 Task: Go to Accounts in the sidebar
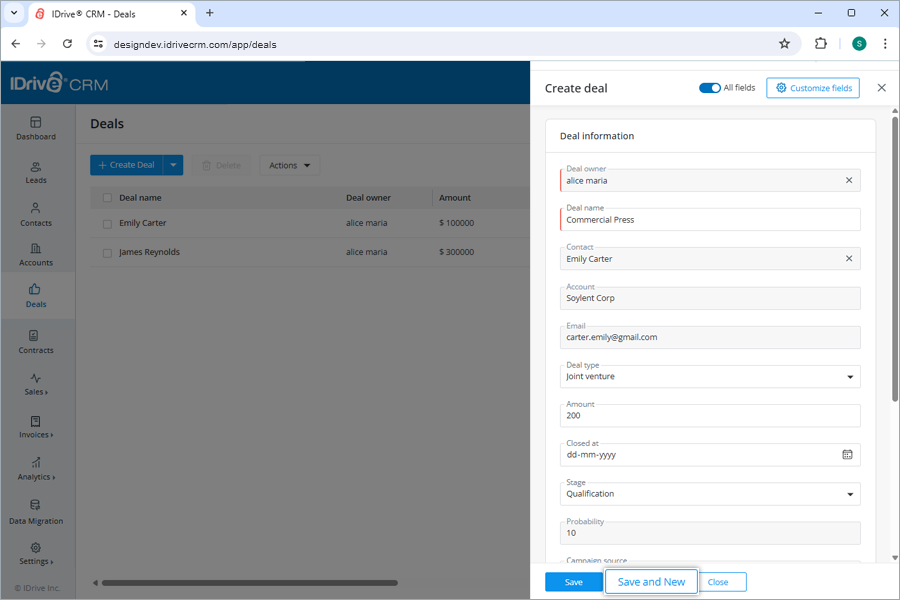click(36, 255)
